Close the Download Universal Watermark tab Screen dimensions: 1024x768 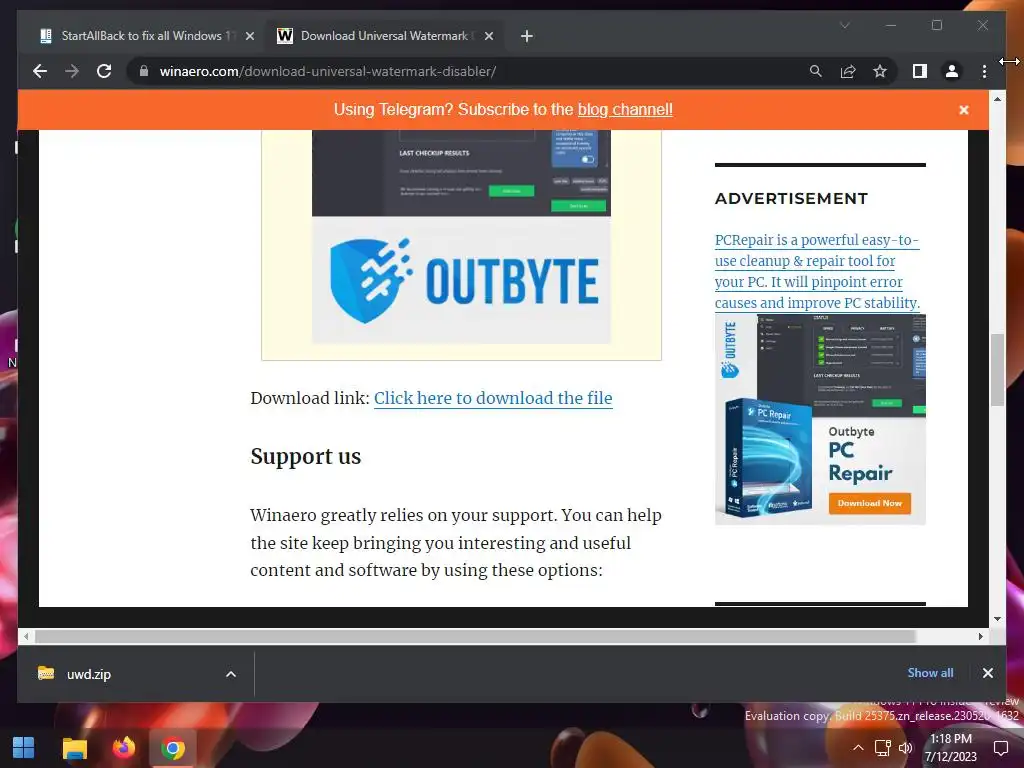pos(488,36)
